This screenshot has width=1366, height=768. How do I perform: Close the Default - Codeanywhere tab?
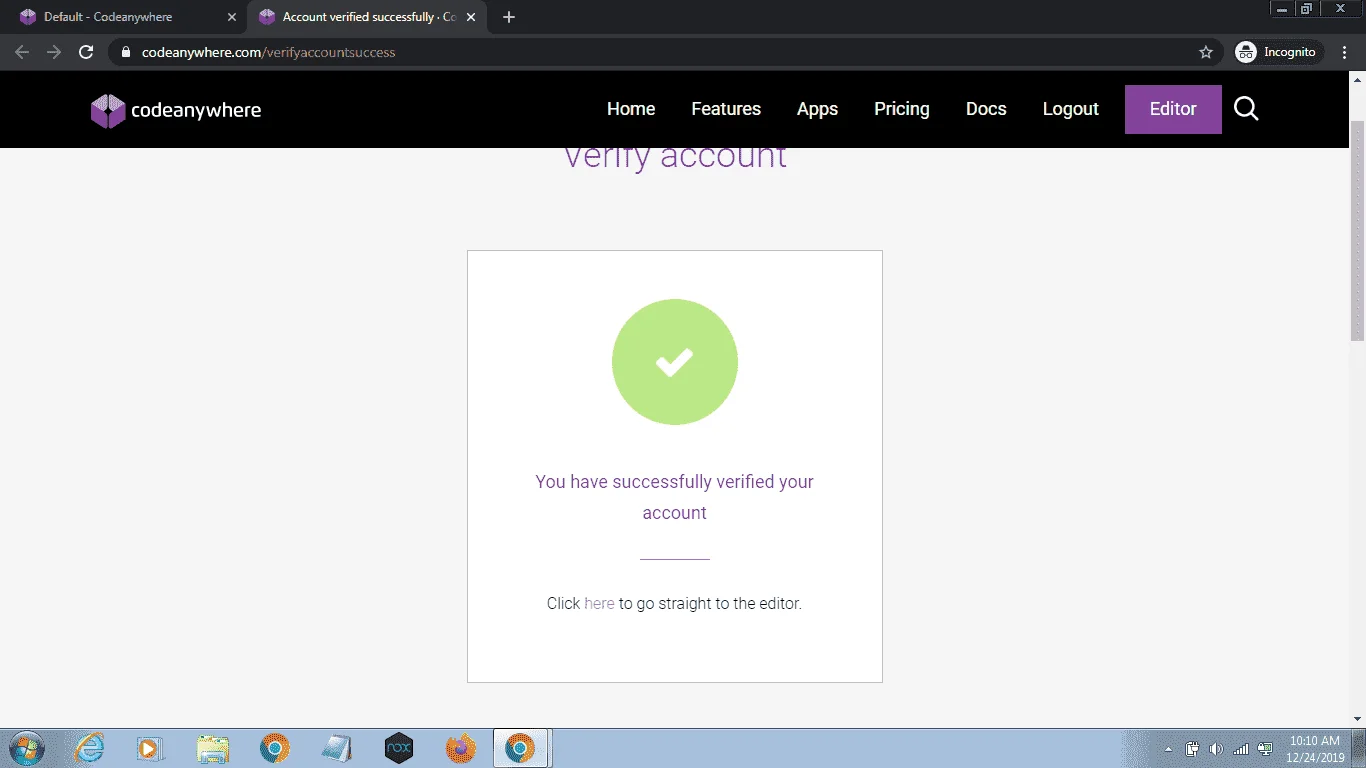point(231,17)
